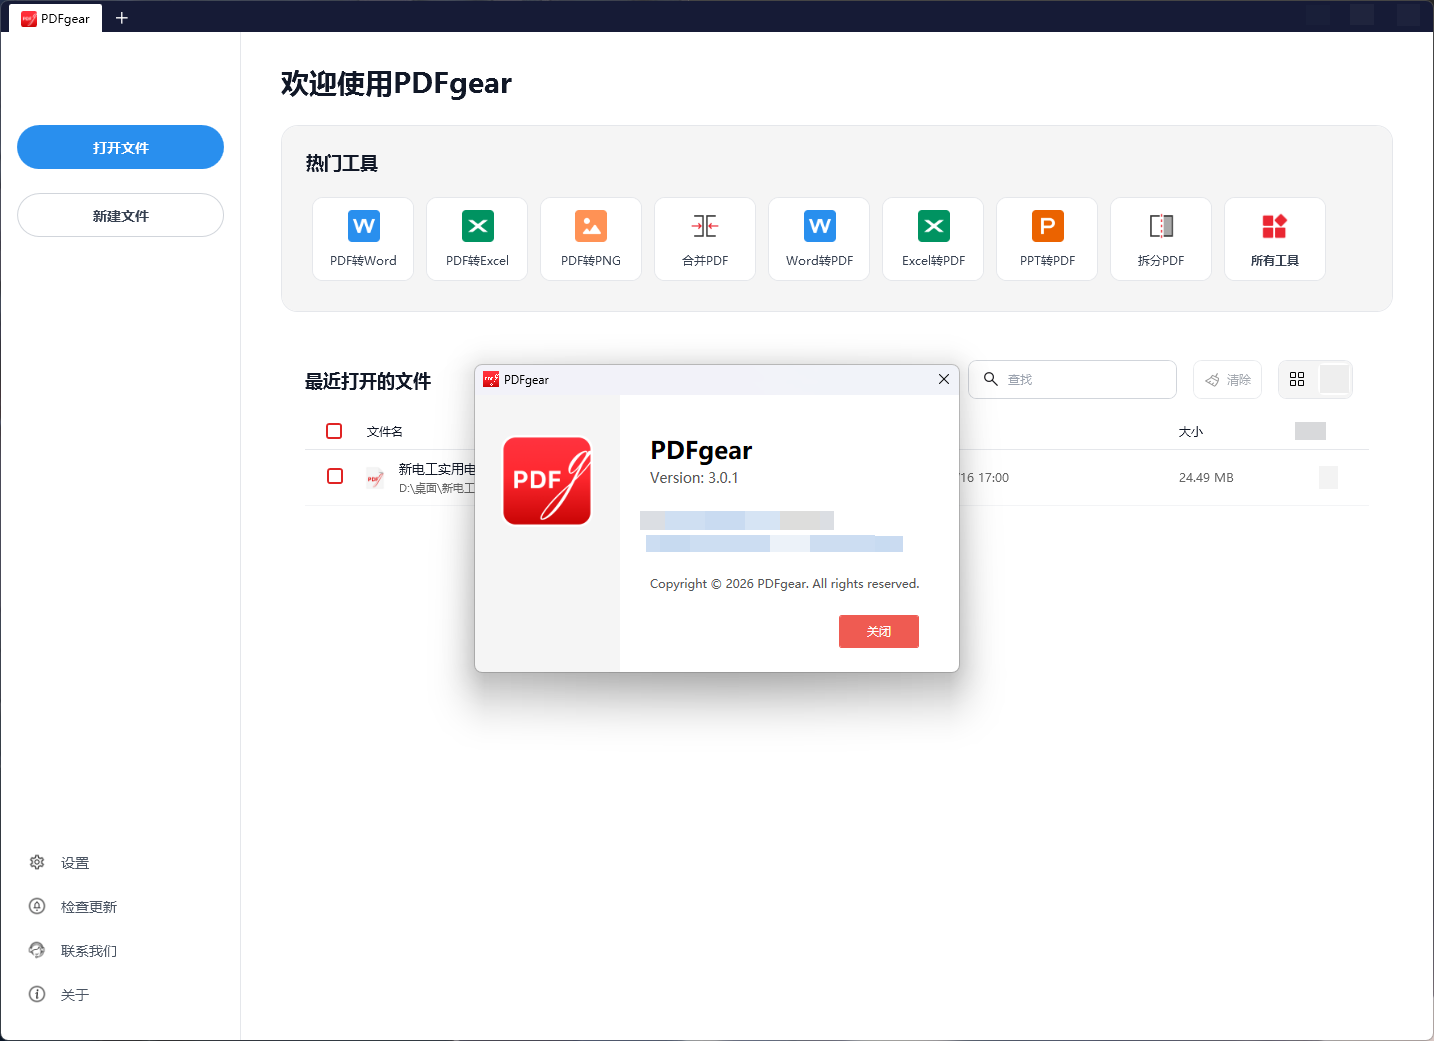
Task: Click the 打开文件 open file button
Action: click(x=120, y=147)
